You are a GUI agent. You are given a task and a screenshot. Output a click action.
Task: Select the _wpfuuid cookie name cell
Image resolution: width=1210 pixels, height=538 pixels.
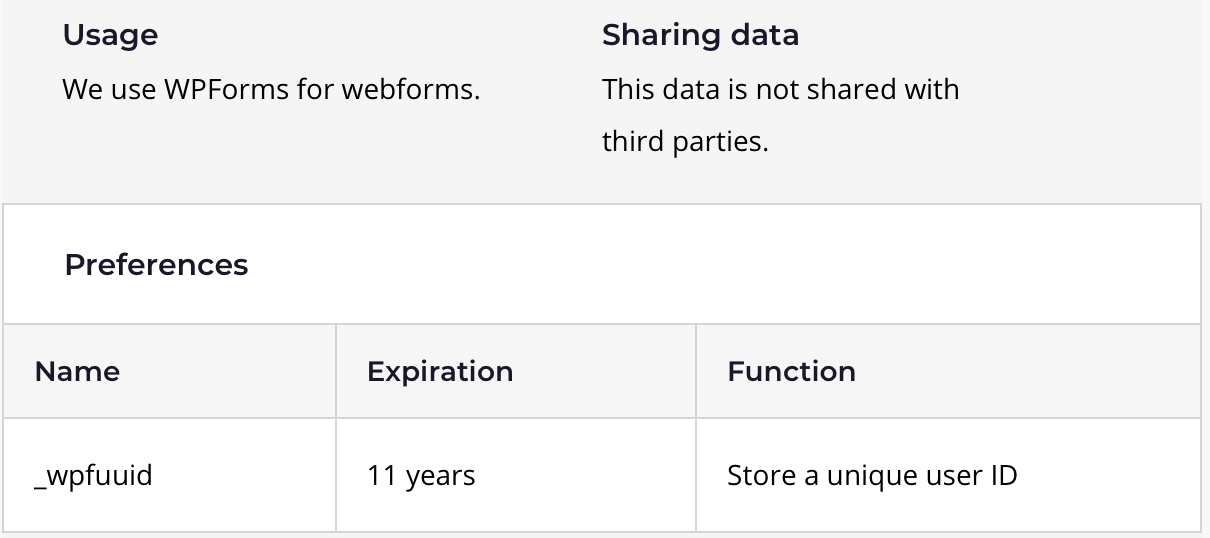tap(169, 475)
